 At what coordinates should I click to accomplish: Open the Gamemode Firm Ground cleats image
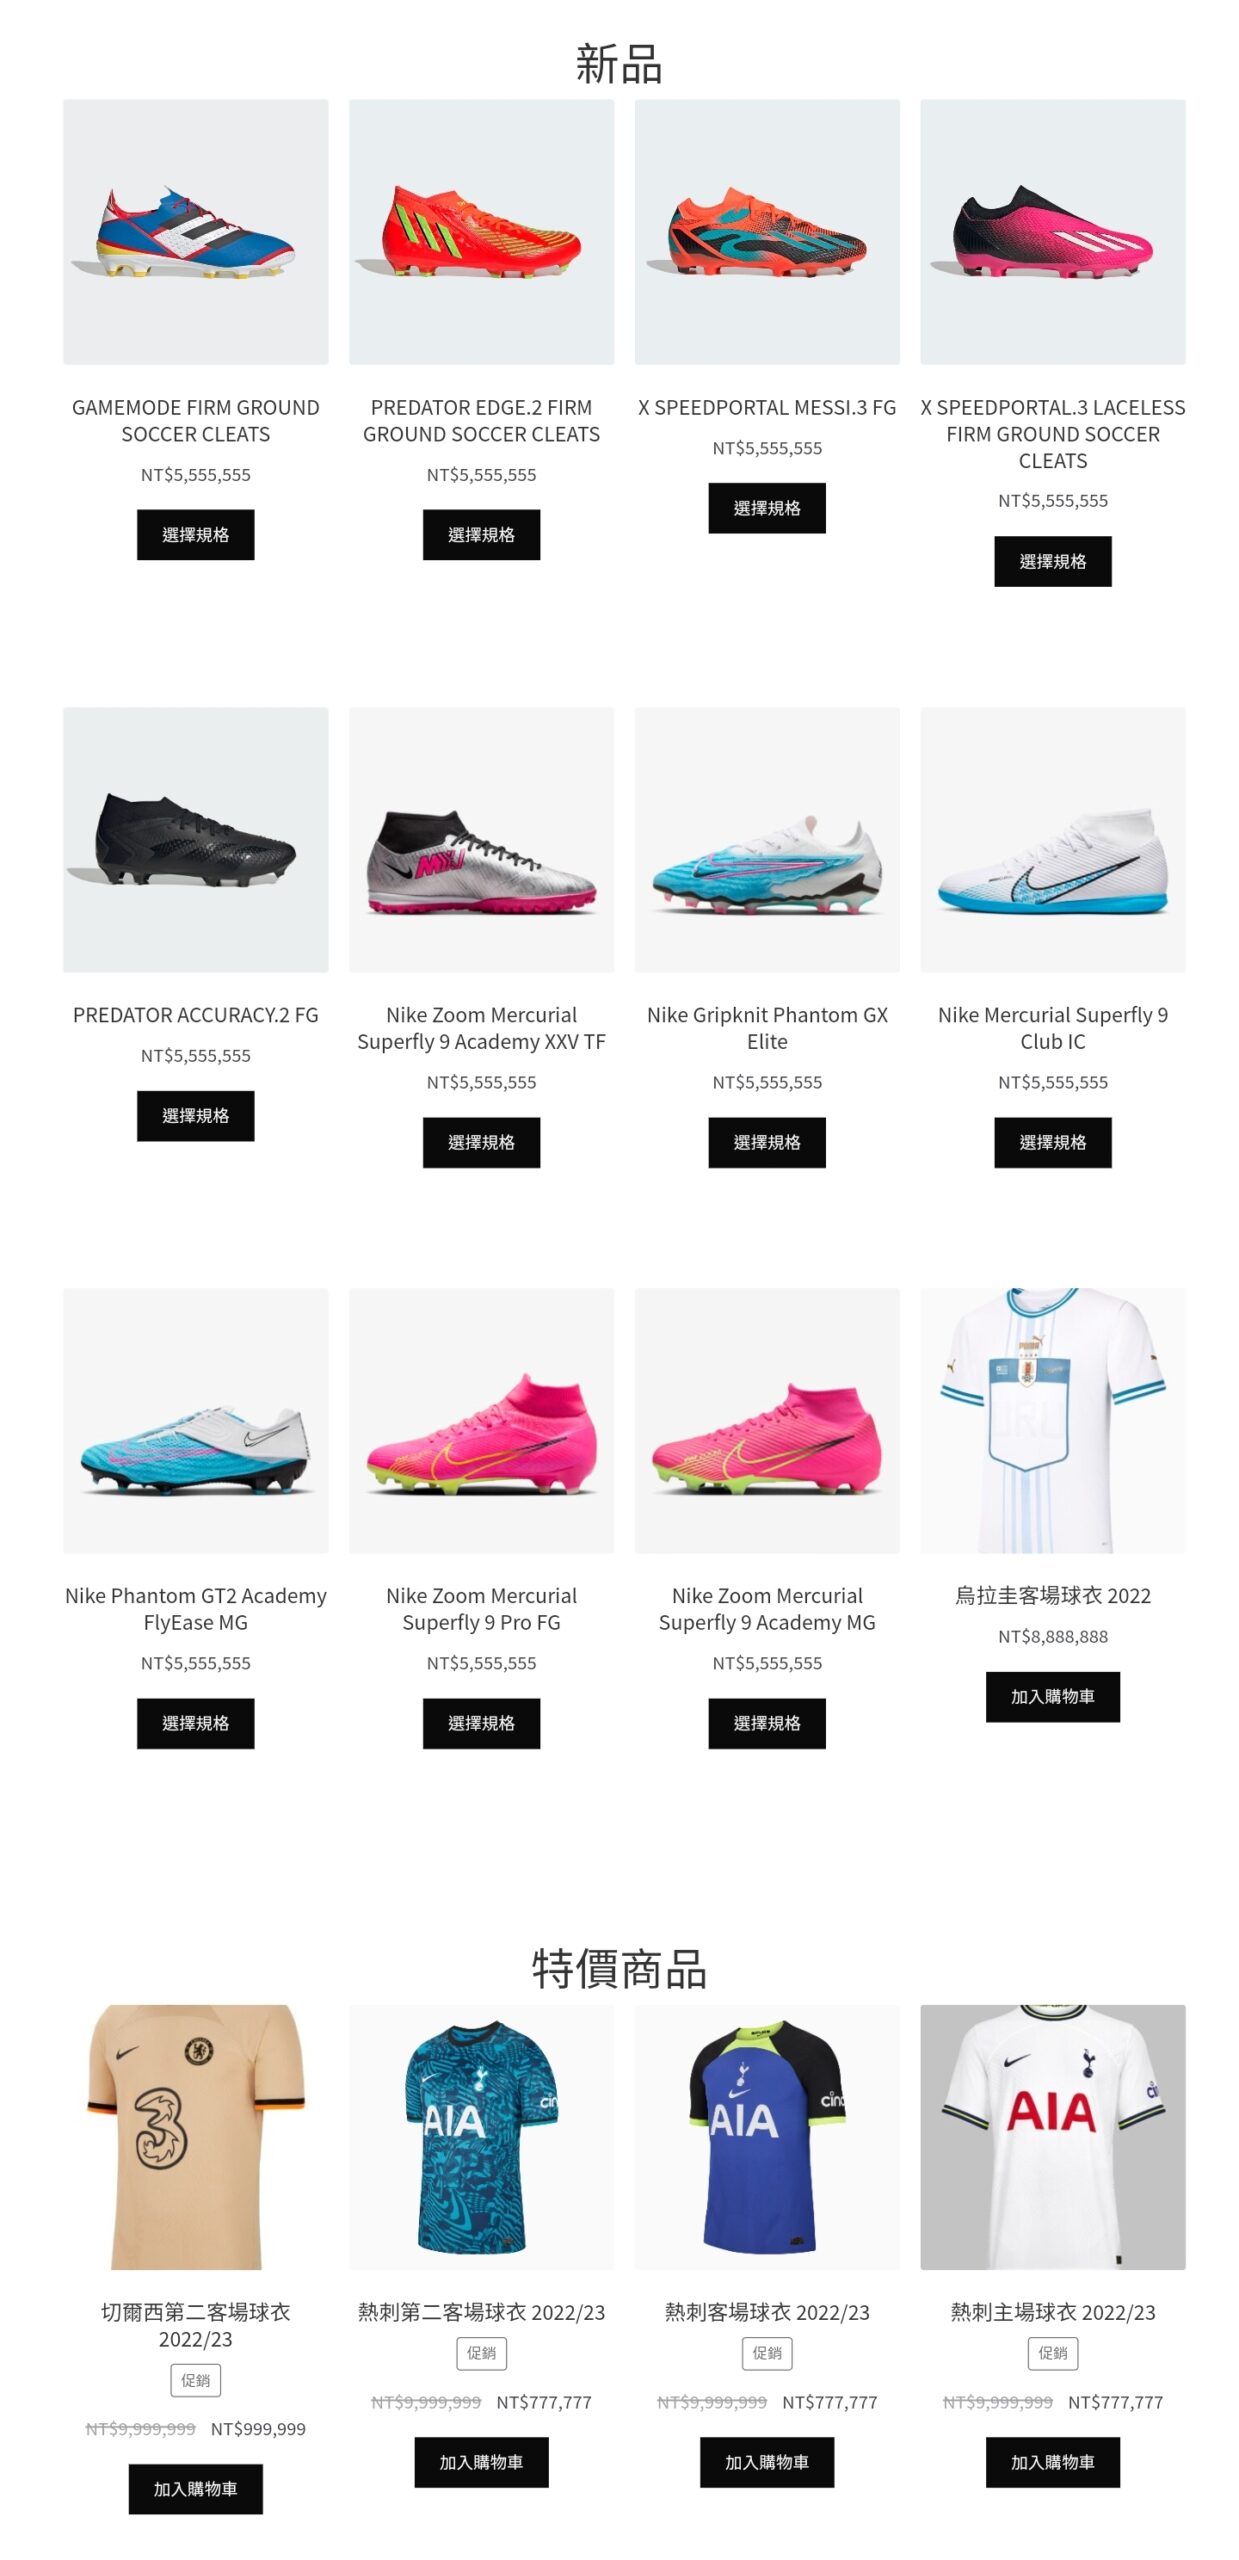[x=195, y=231]
